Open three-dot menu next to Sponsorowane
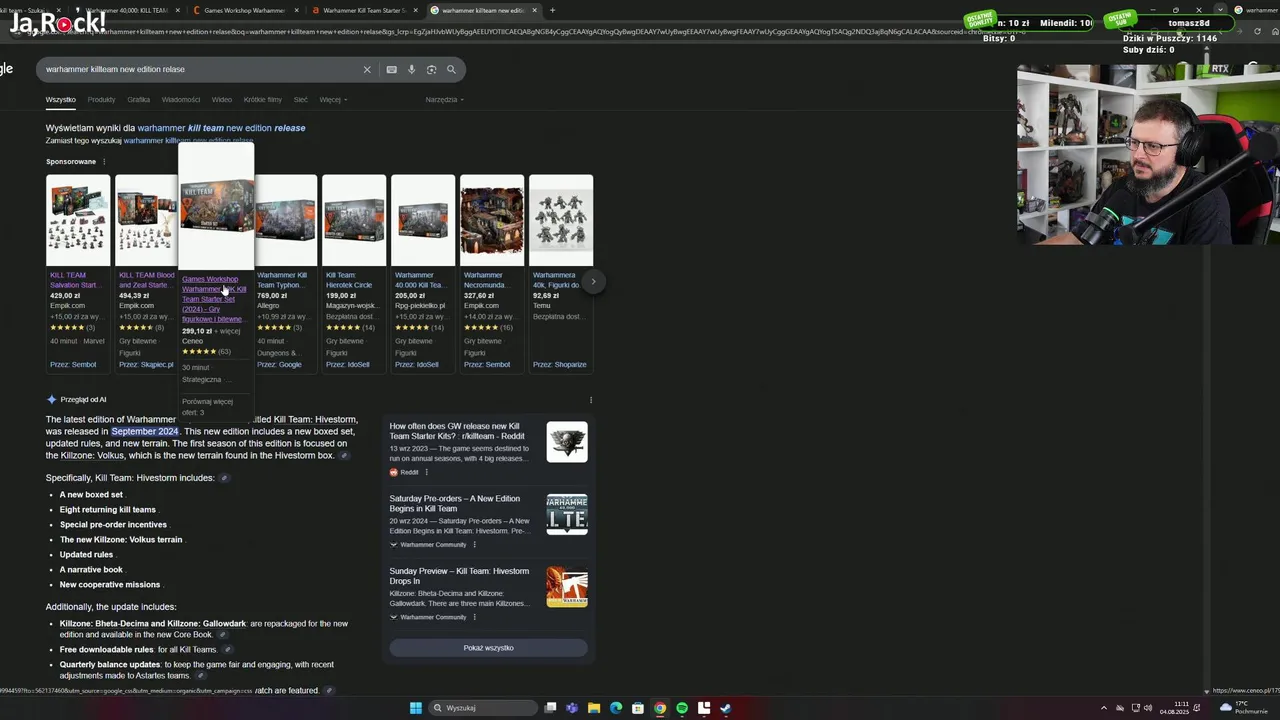Viewport: 1280px width, 720px height. tap(104, 162)
